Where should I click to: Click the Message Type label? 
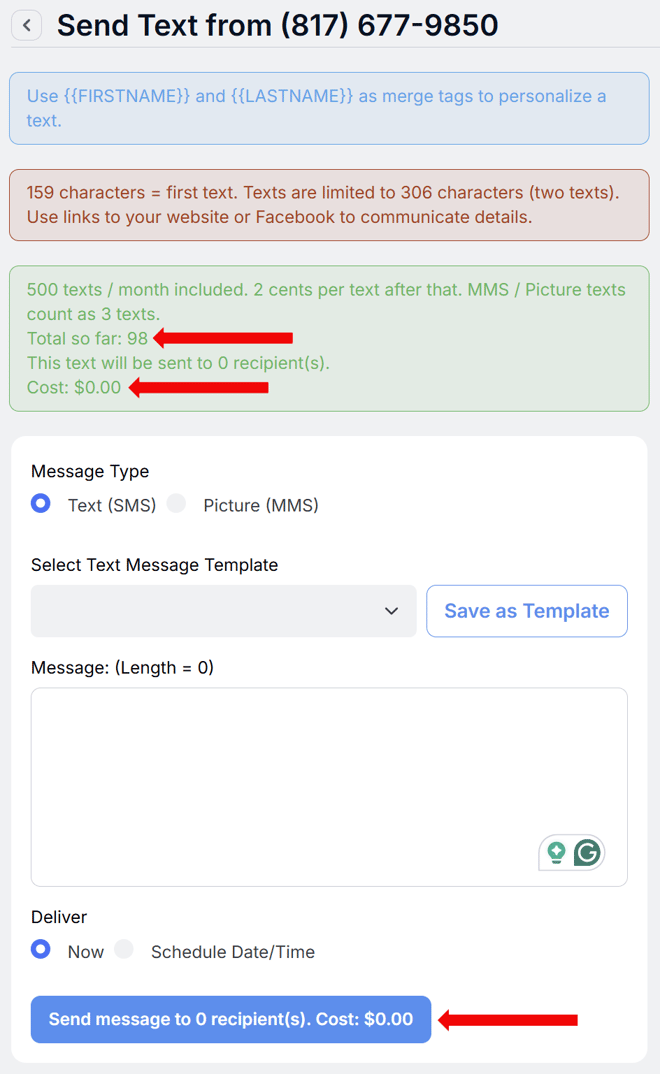(x=89, y=471)
